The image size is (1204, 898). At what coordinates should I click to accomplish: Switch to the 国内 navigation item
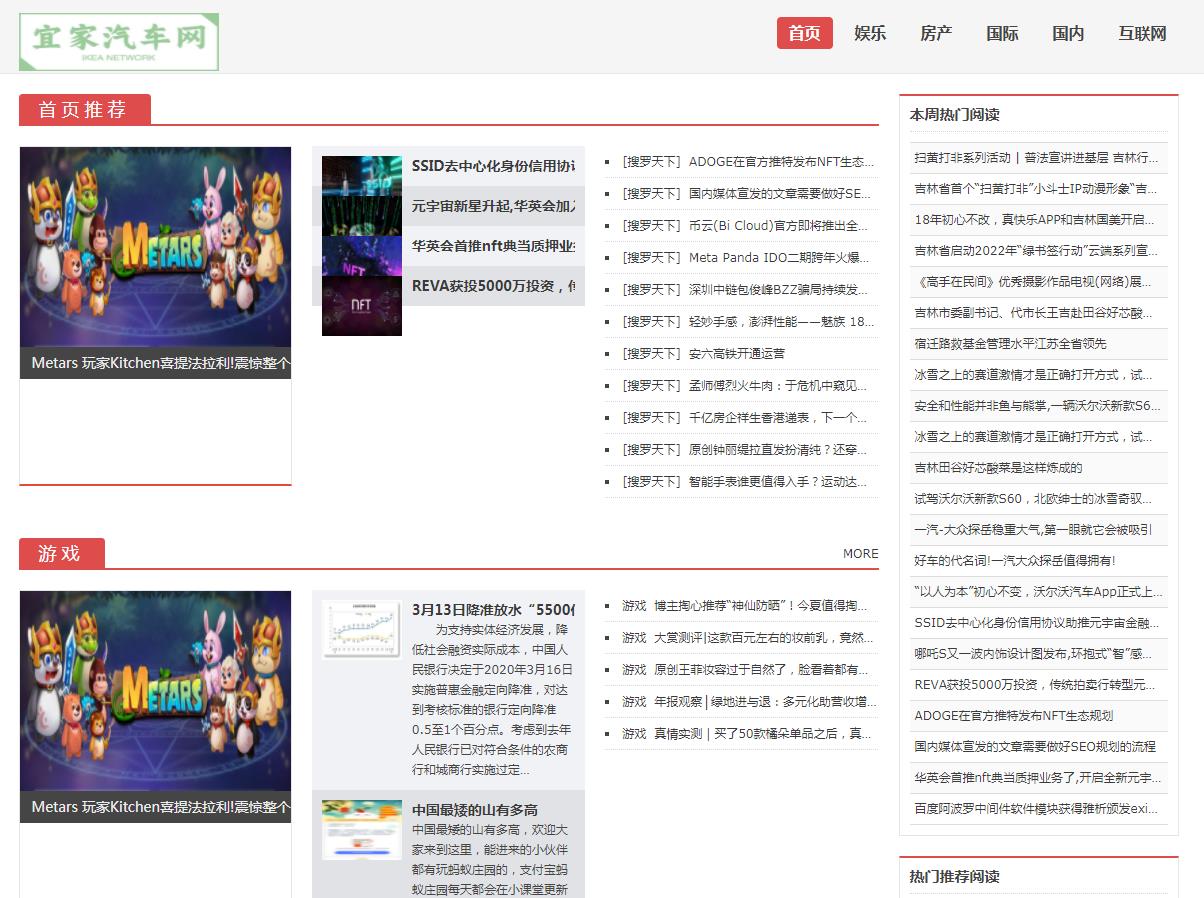pyautogui.click(x=1068, y=33)
